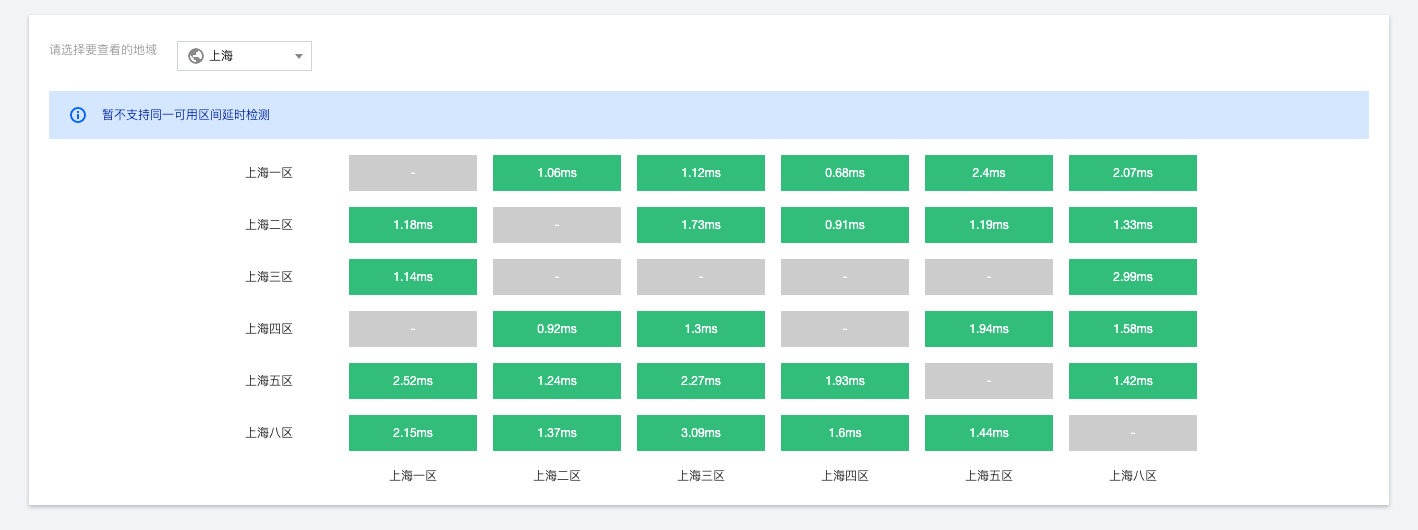
Task: Click the gray cell for 上海一区 to 上海一区
Action: coord(413,173)
